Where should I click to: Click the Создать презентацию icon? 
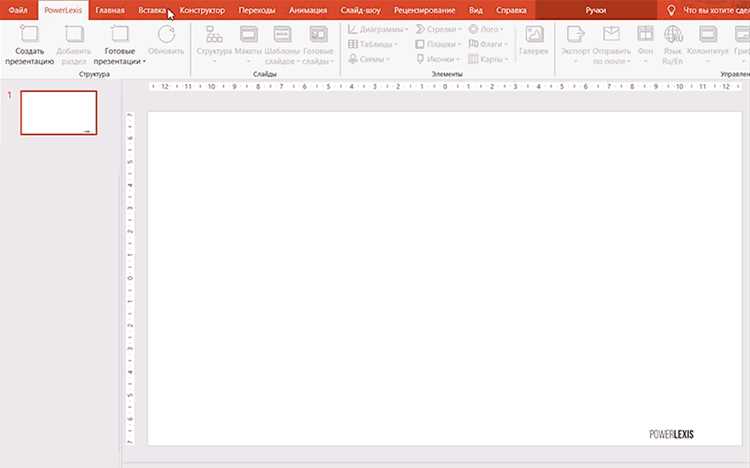[x=29, y=34]
